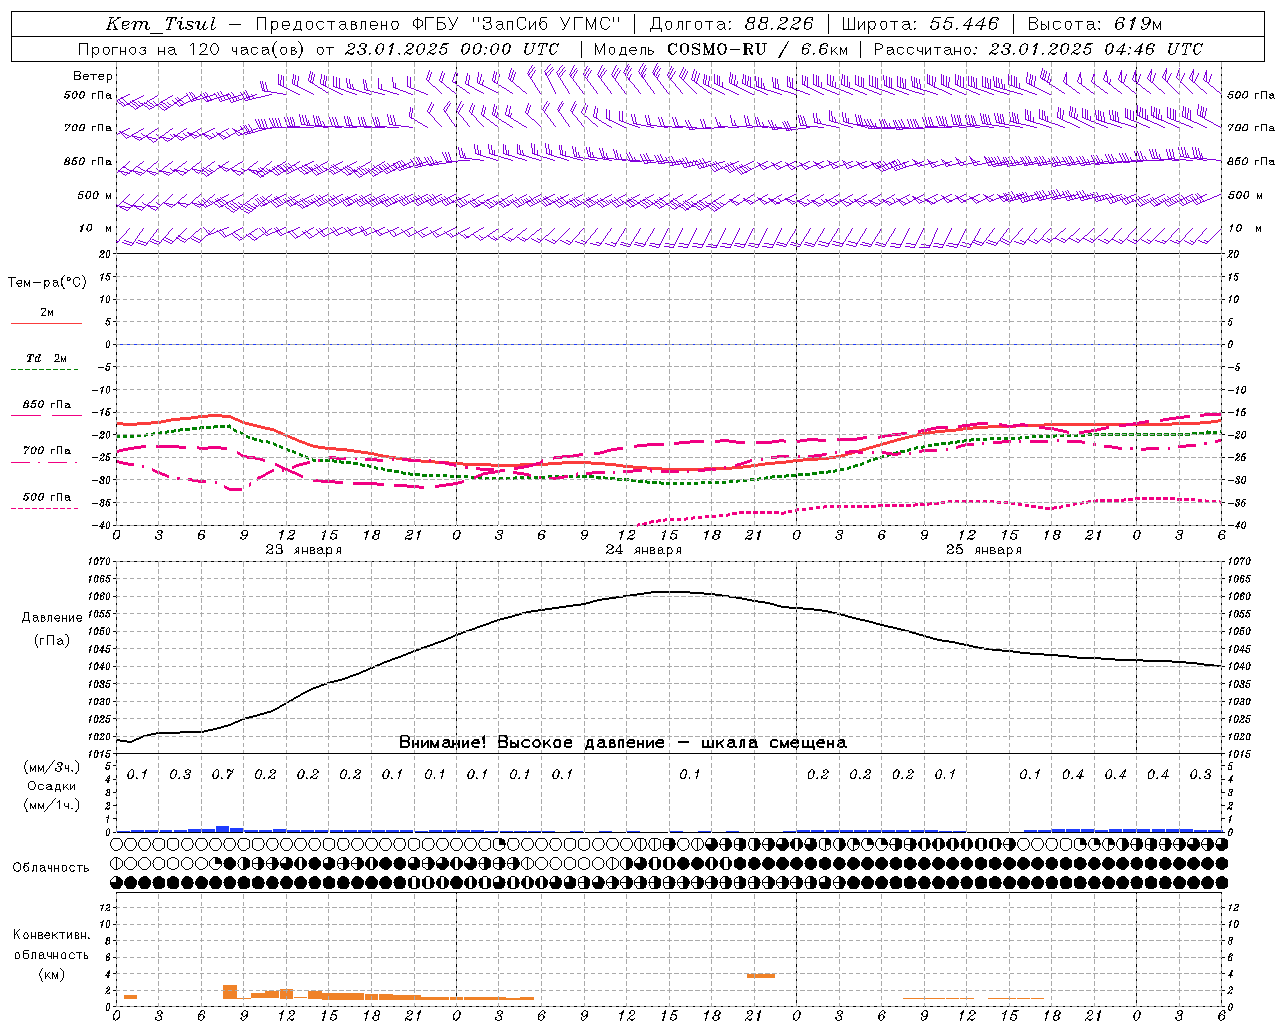Select the text 'Предоставлено ФГБУ "ЗапСиб УГМС"'

pos(436,24)
